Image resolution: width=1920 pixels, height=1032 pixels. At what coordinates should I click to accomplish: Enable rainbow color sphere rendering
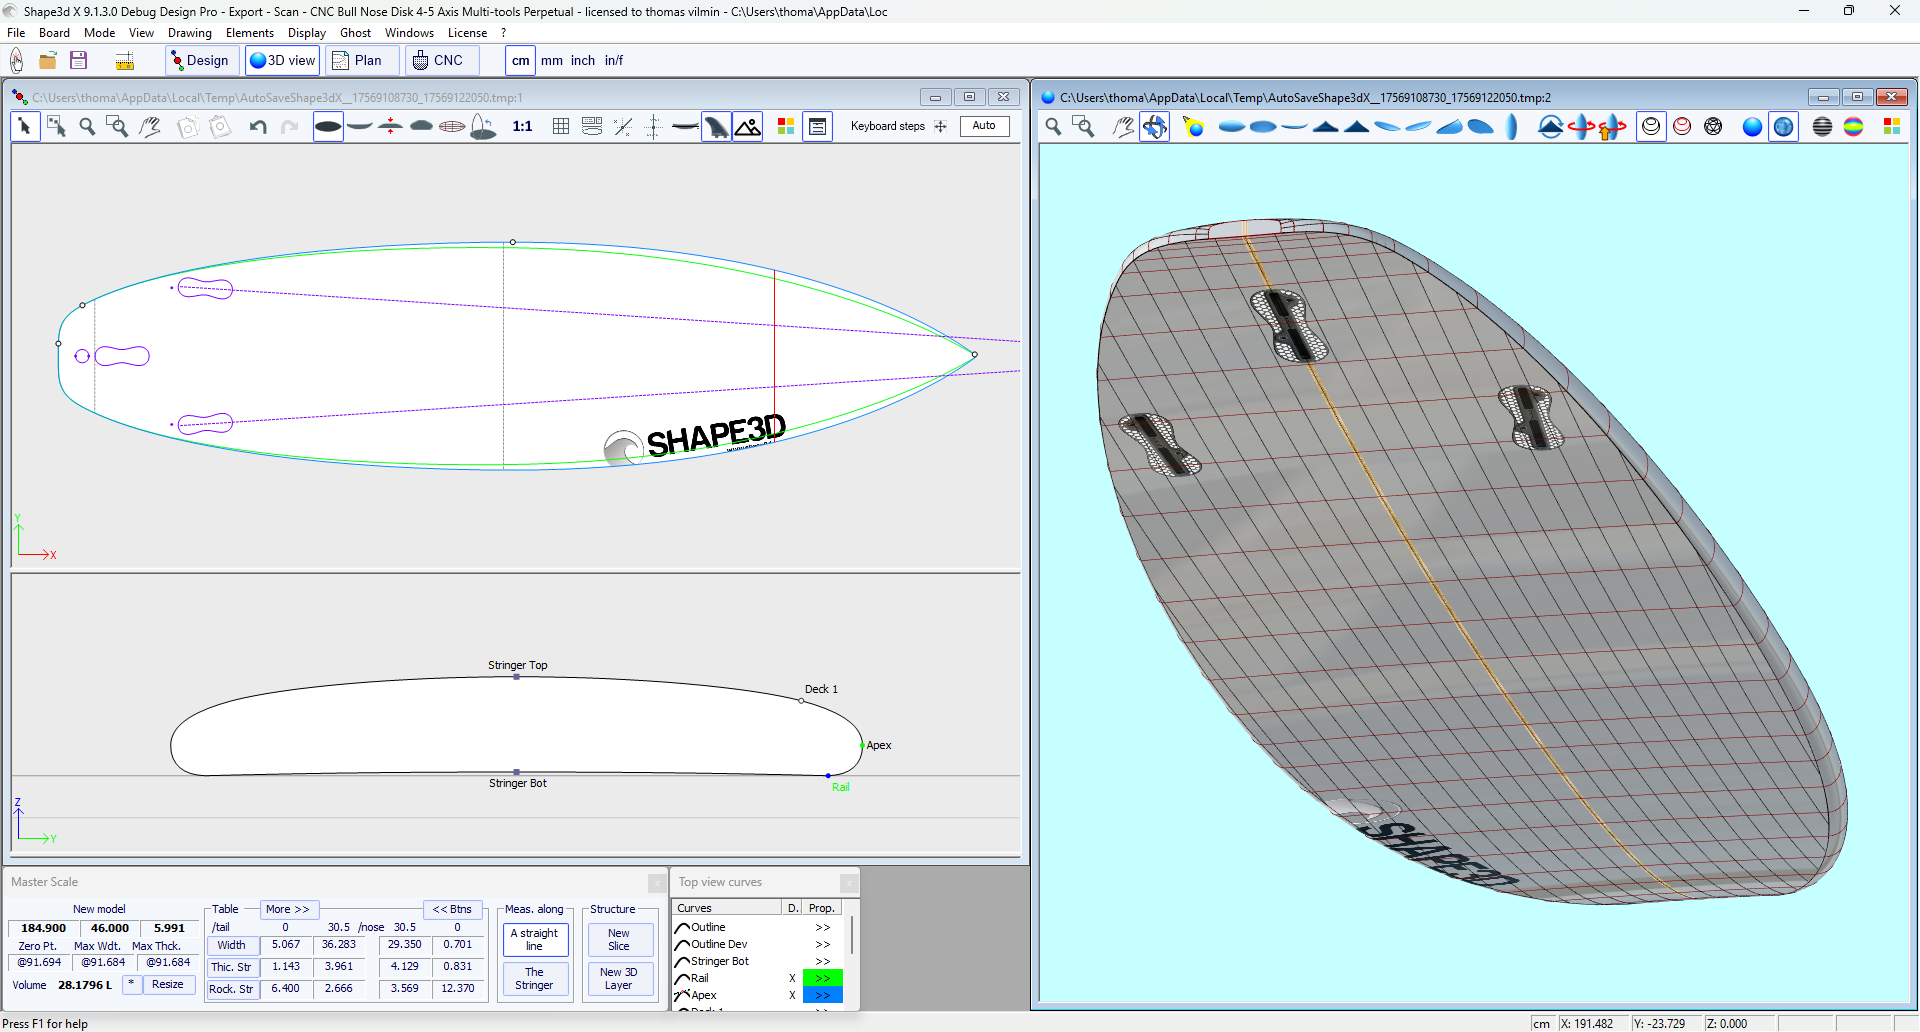point(1853,127)
